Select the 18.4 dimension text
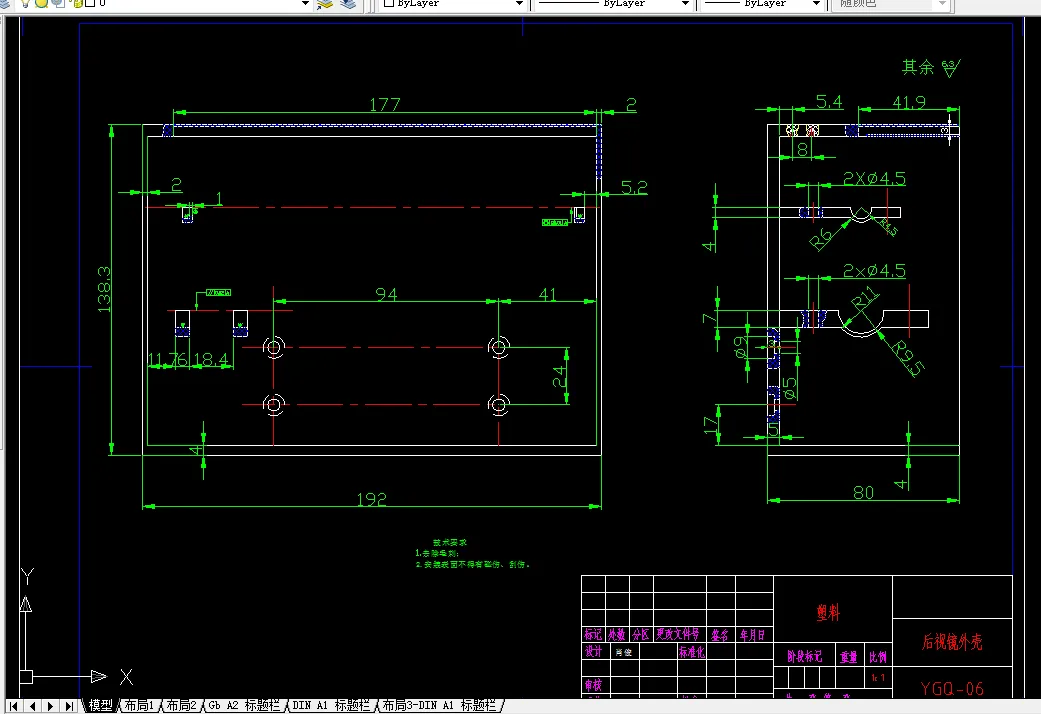 pyautogui.click(x=212, y=359)
